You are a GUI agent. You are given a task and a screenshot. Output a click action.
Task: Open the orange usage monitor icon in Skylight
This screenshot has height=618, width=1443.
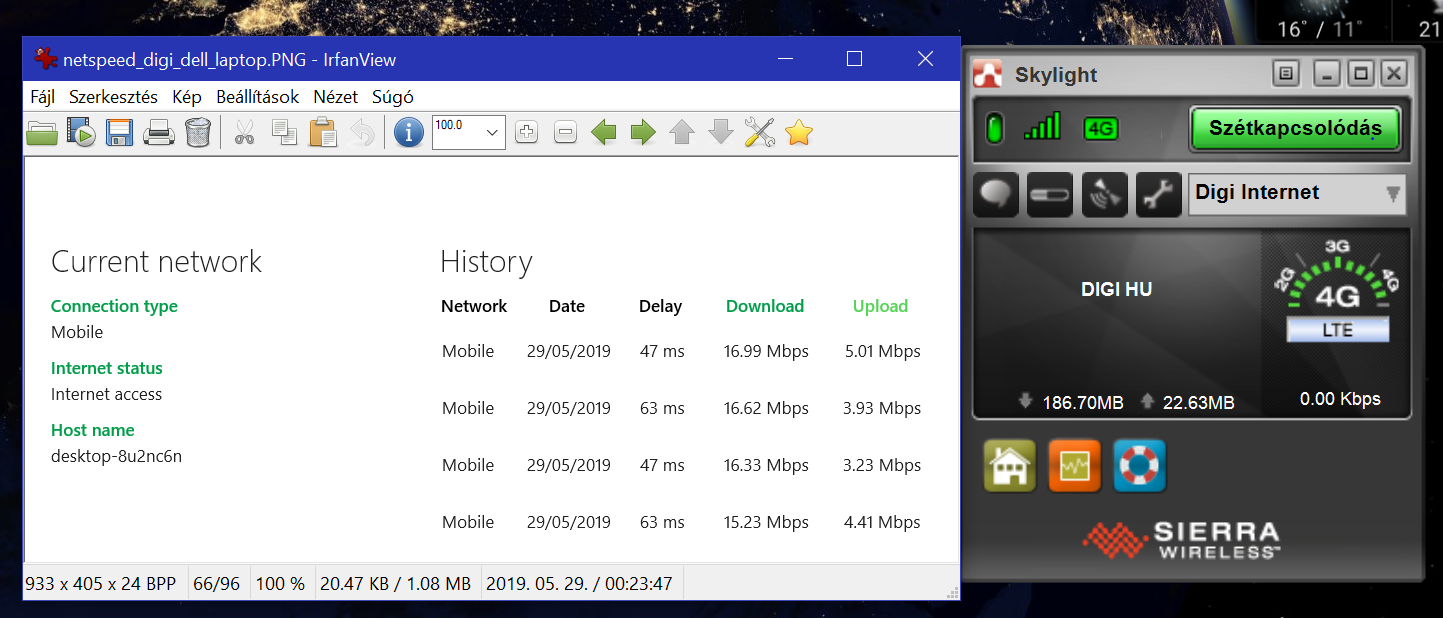pos(1075,466)
